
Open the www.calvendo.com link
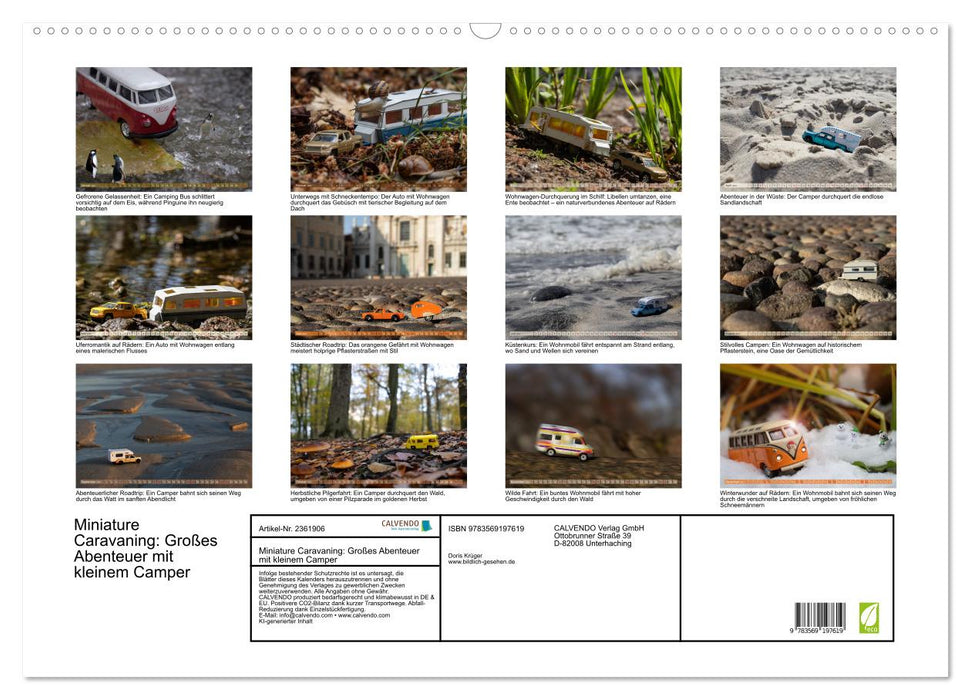click(x=364, y=615)
